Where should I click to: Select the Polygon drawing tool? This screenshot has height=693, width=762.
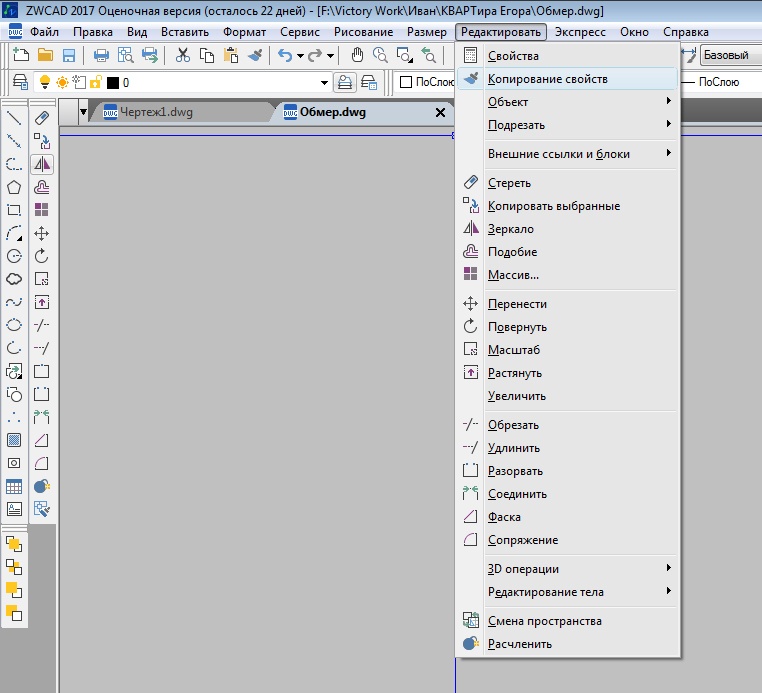click(14, 187)
